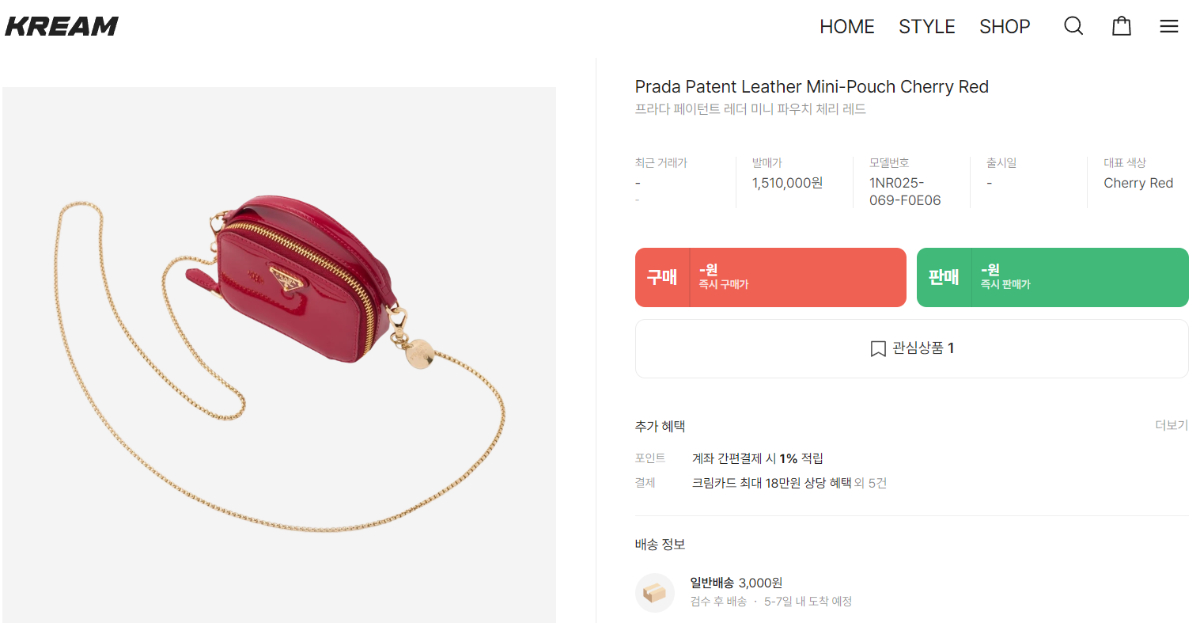Go to the HOME menu
This screenshot has height=623, width=1200.
coord(847,27)
